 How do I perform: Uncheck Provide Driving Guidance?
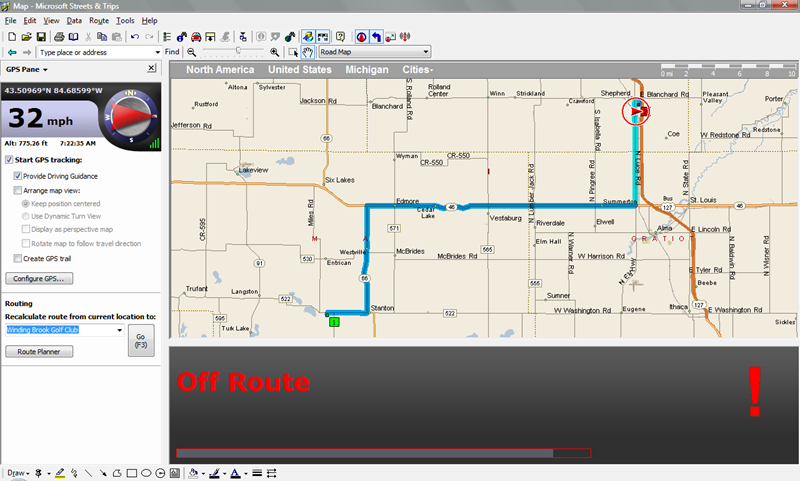point(18,176)
